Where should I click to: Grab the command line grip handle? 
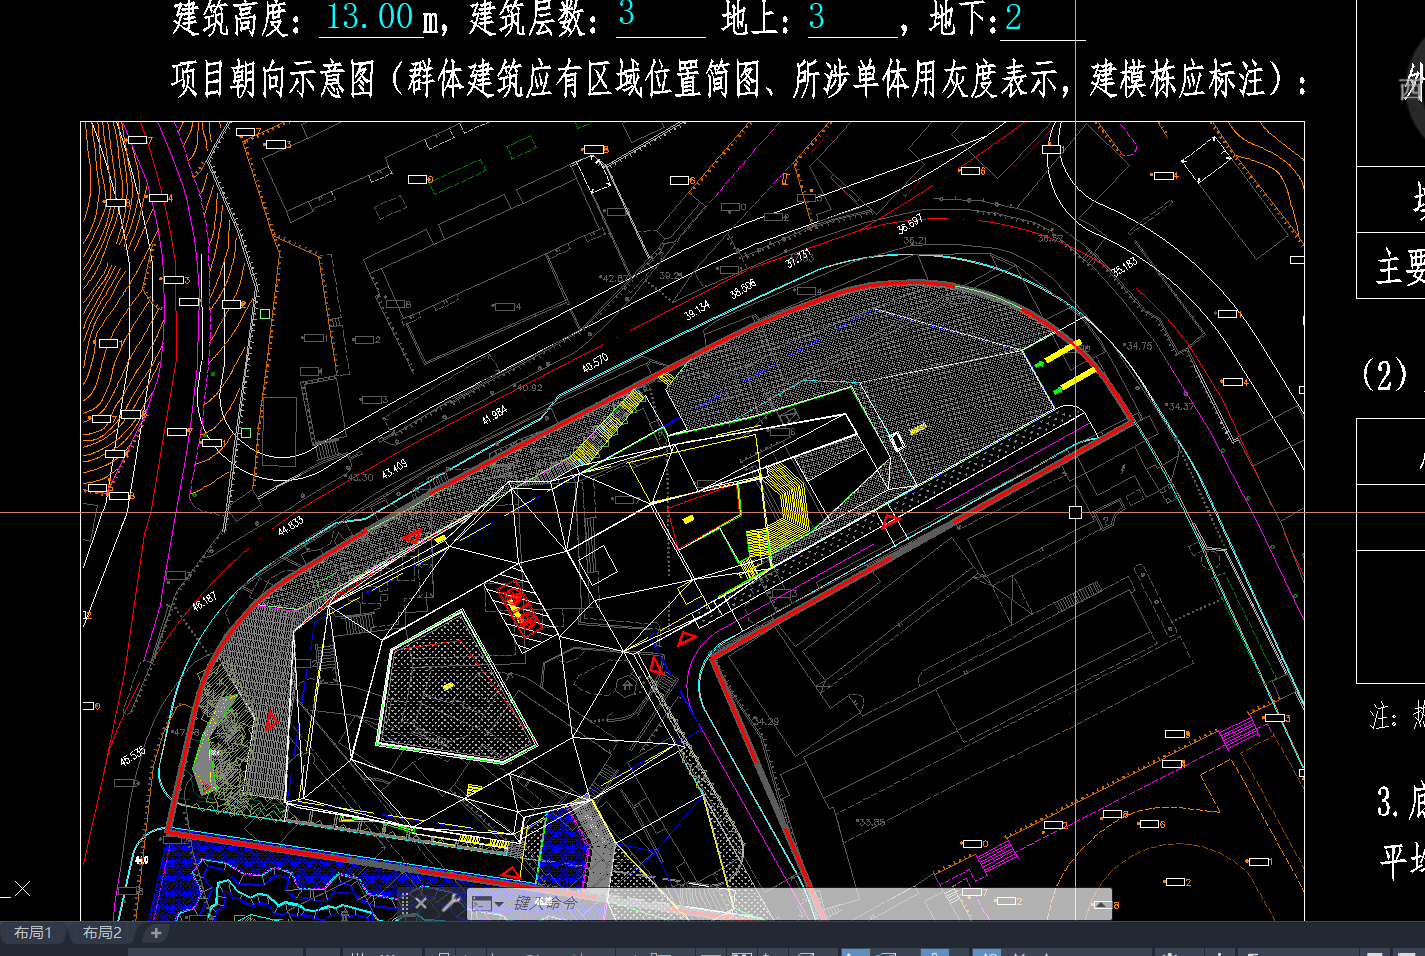(x=405, y=903)
